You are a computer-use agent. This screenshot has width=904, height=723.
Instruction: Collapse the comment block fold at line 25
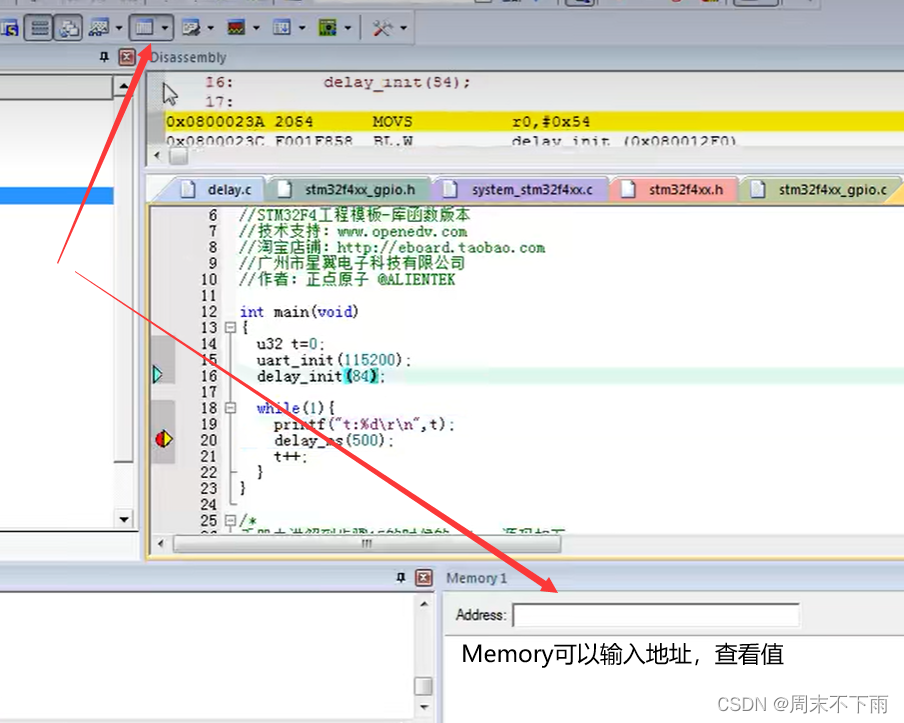[231, 521]
